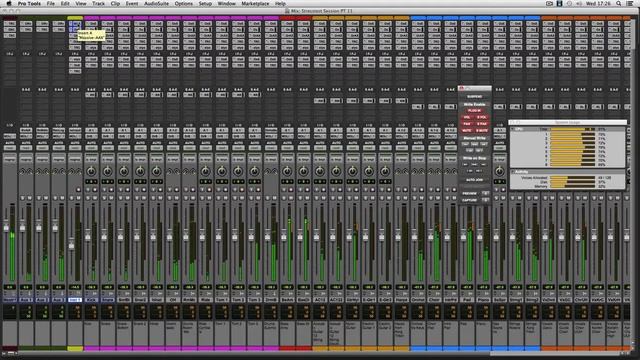Mute the VxDark track
This screenshot has height=360, width=640.
pyautogui.click(x=552, y=198)
